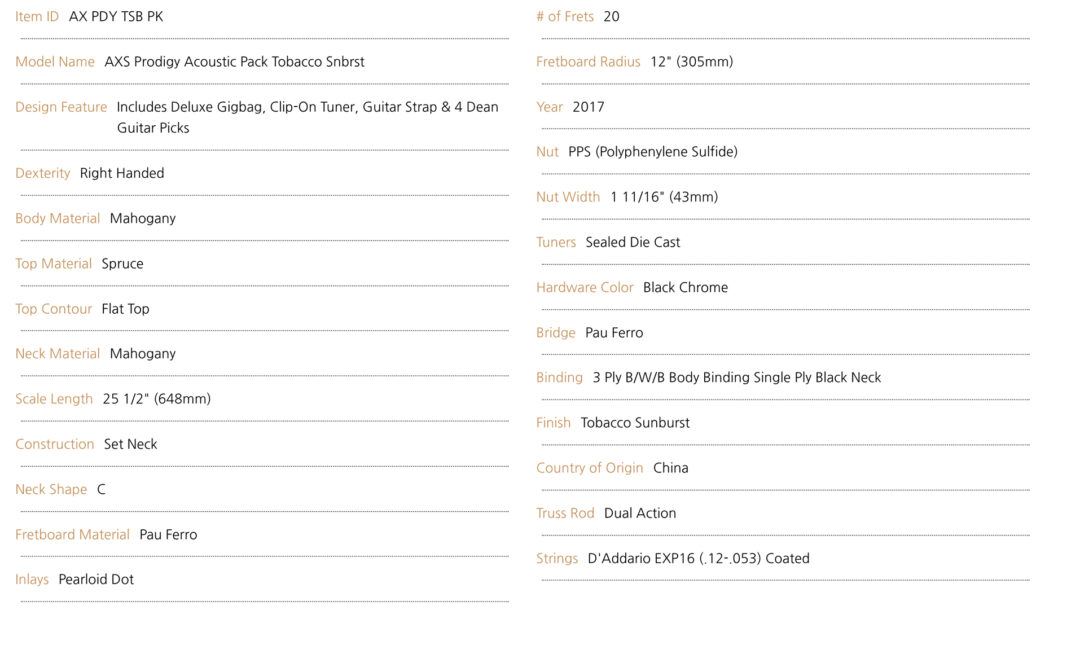Viewport: 1080px width, 645px height.
Task: Click the Sealed Die Cast tuners value
Action: point(633,243)
